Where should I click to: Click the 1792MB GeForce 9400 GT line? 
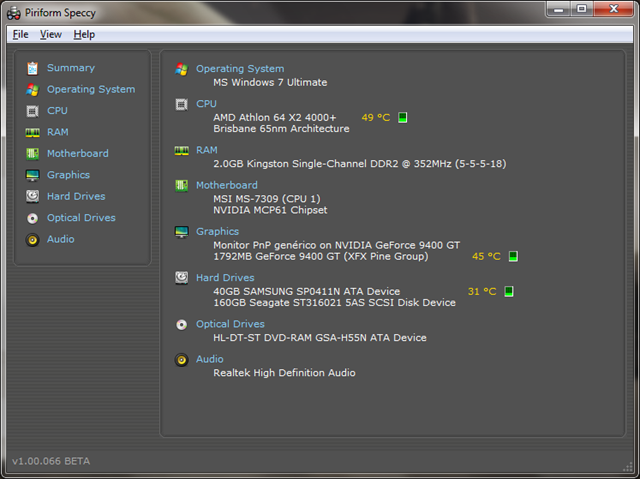[321, 257]
